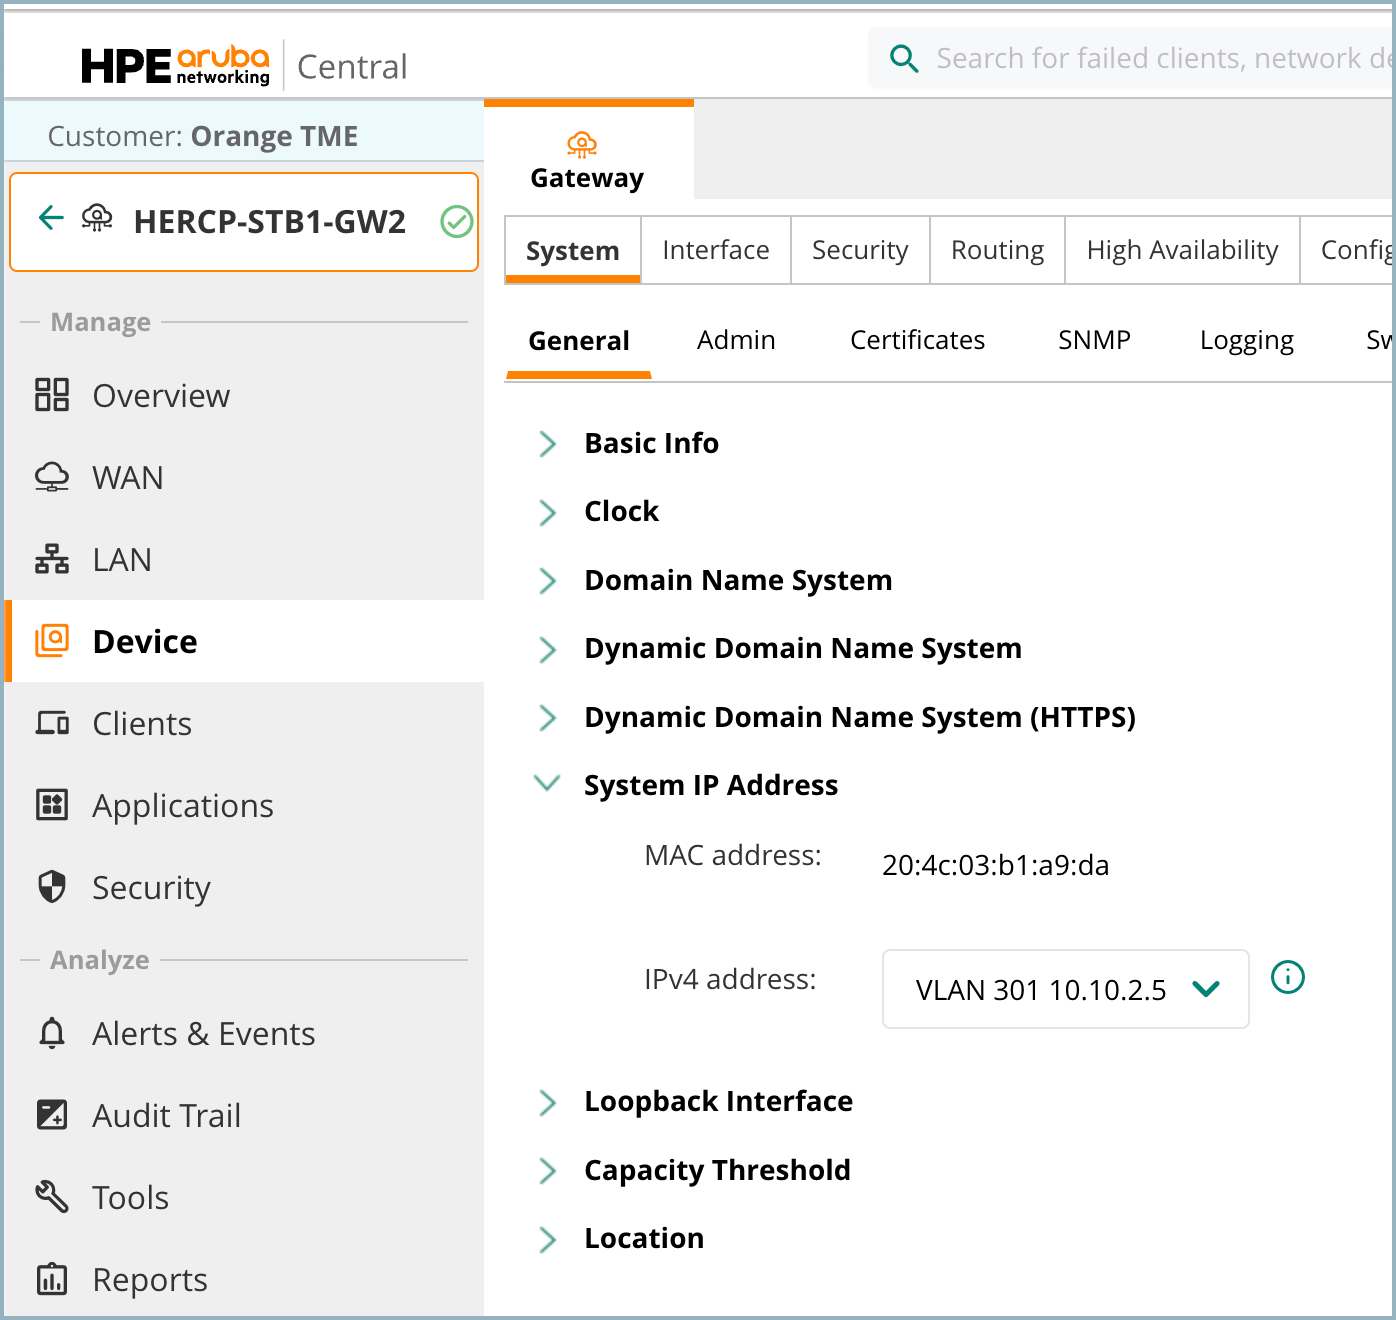Select the General sub-tab
Image resolution: width=1396 pixels, height=1320 pixels.
coord(579,341)
